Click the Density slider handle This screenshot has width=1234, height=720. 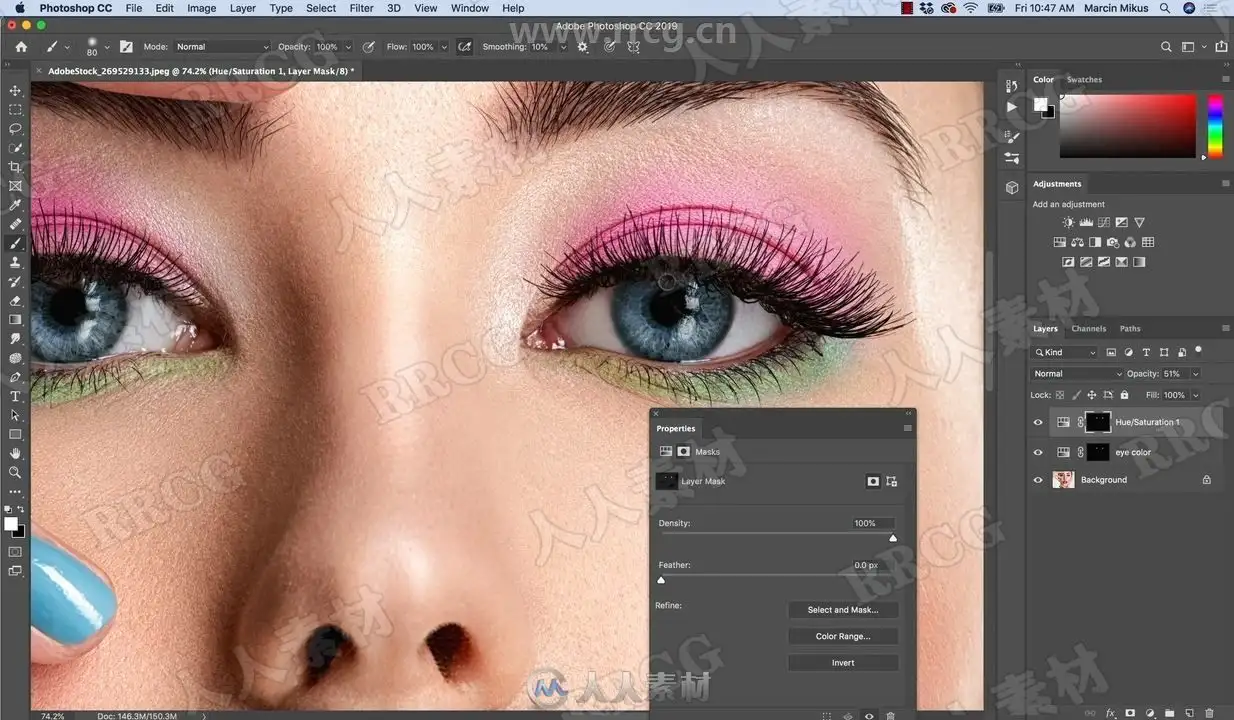tap(893, 538)
